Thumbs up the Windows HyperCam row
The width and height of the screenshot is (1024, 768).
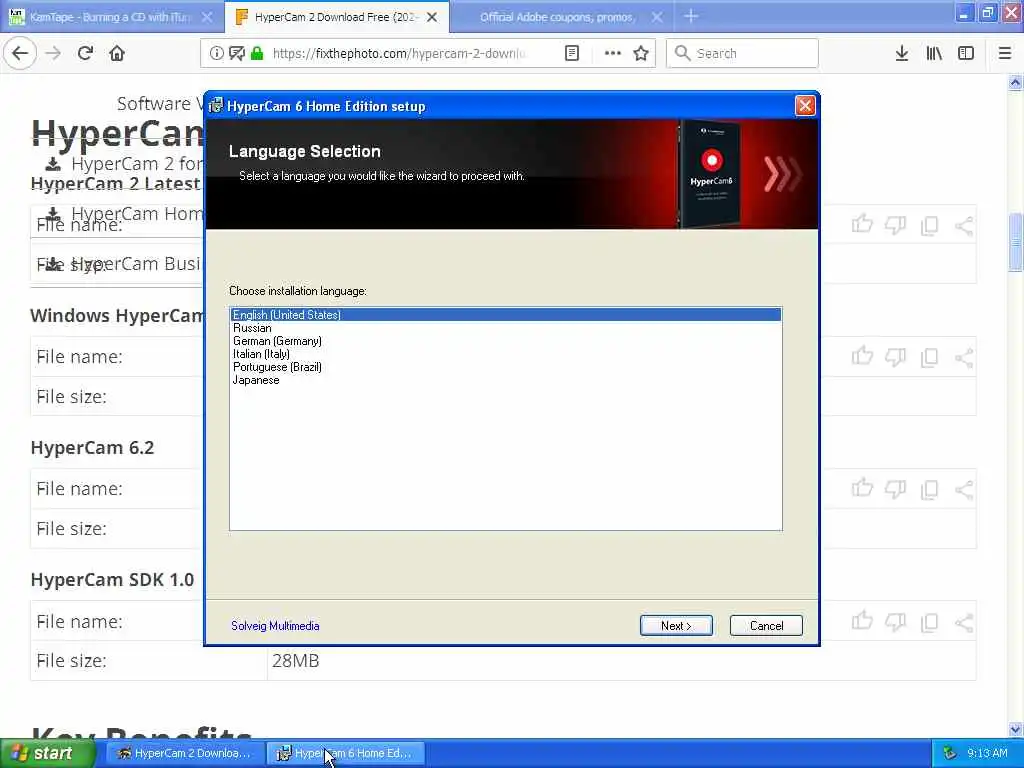click(x=862, y=357)
